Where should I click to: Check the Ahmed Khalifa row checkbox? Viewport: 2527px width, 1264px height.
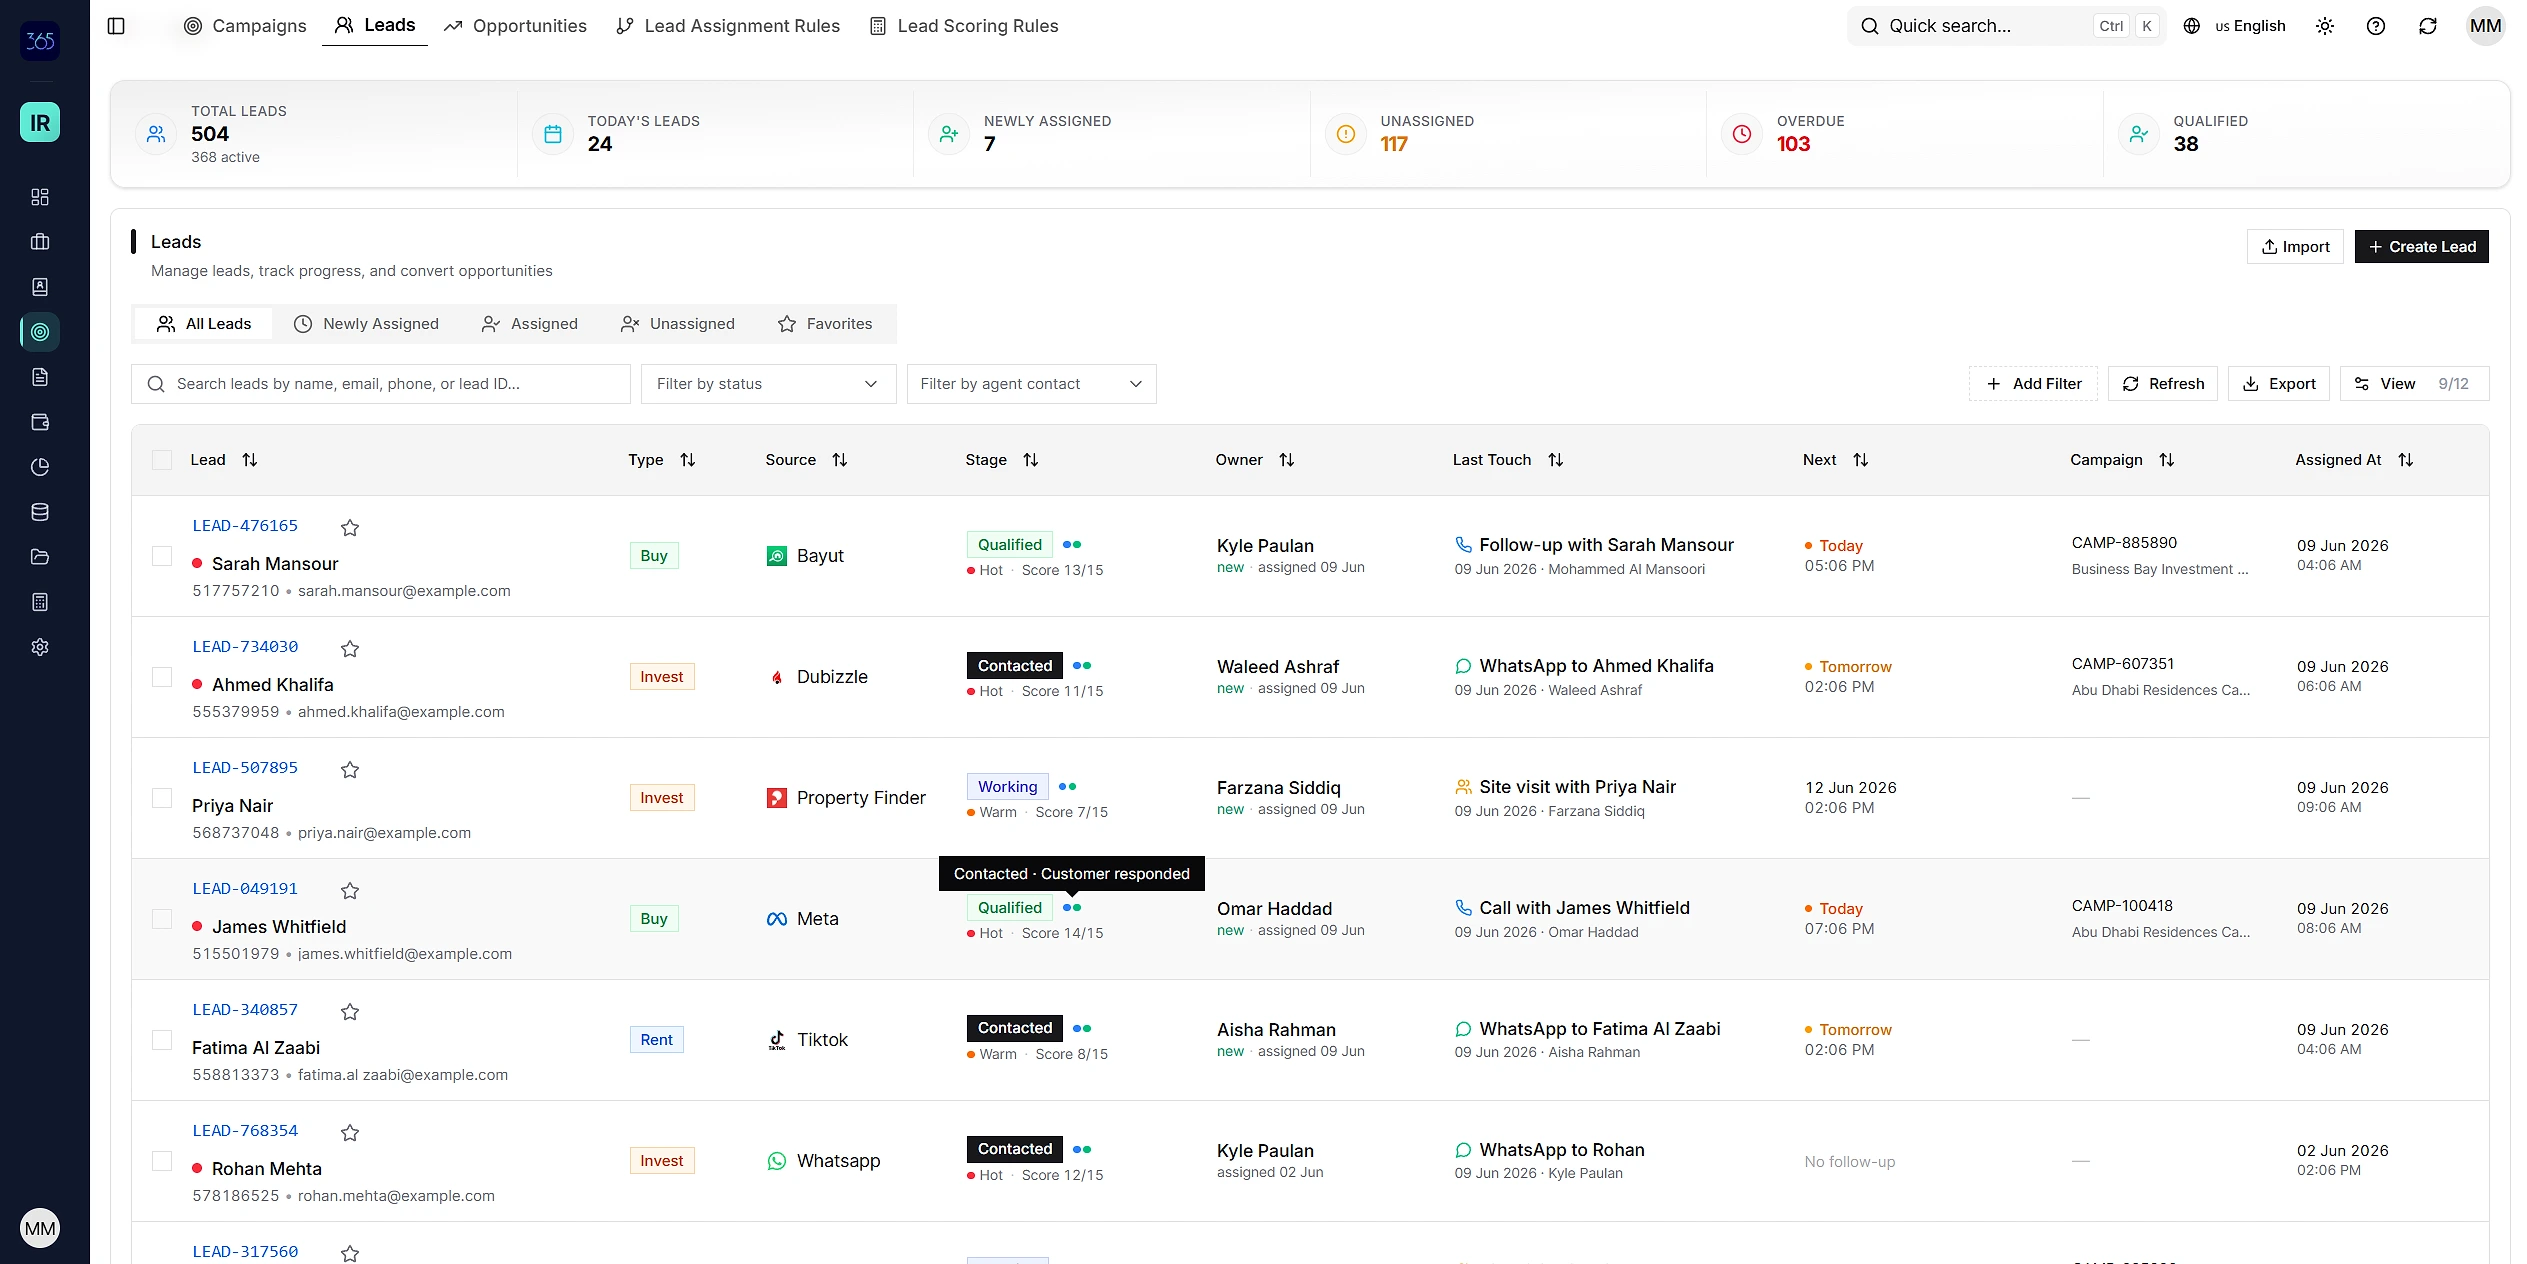[162, 677]
